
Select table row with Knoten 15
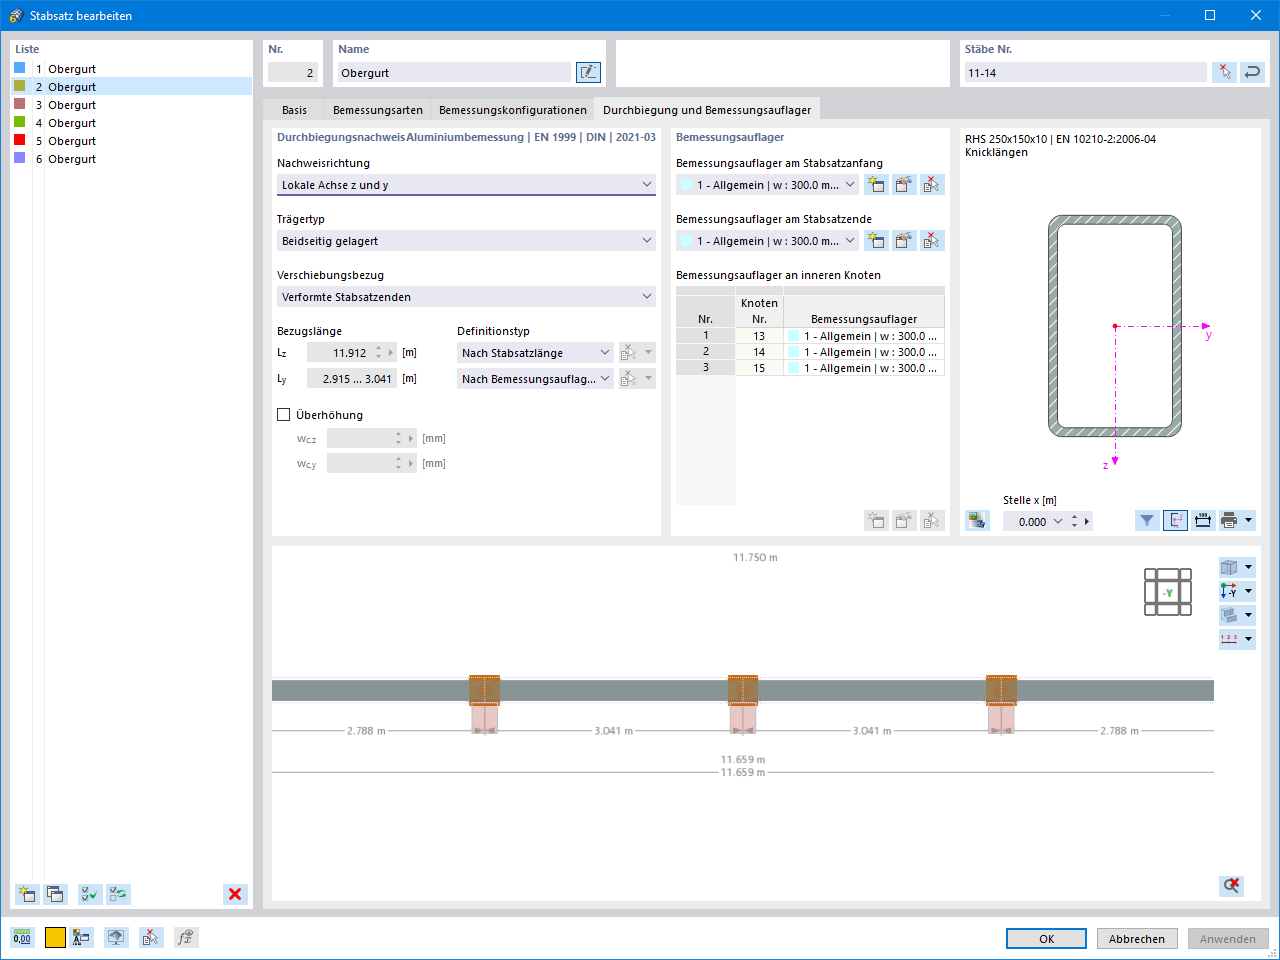click(810, 368)
